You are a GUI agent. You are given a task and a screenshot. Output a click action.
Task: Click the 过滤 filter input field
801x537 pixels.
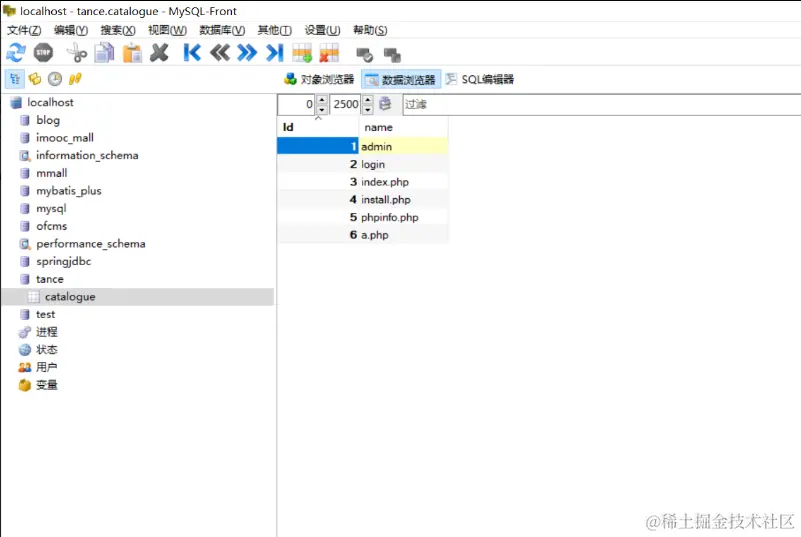coord(602,104)
